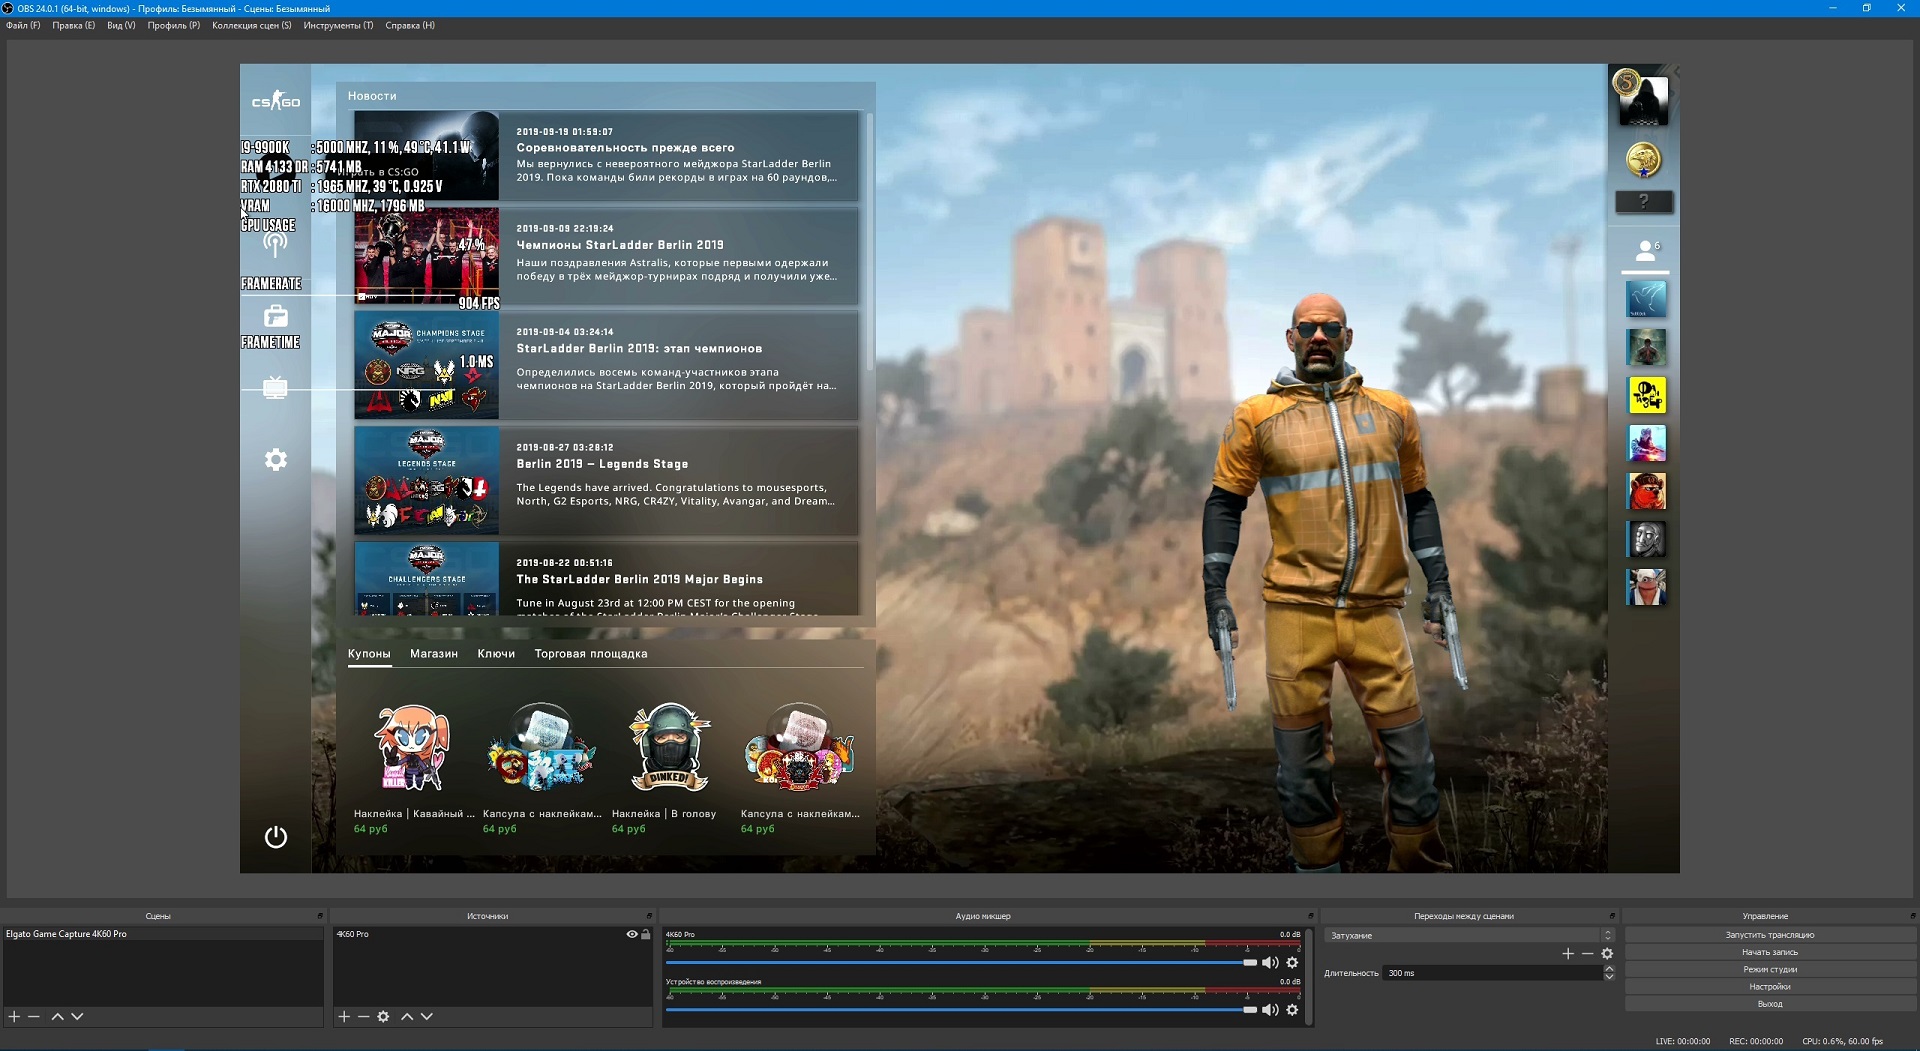1920x1051 pixels.
Task: Add a new source with the plus icon
Action: coord(344,1016)
